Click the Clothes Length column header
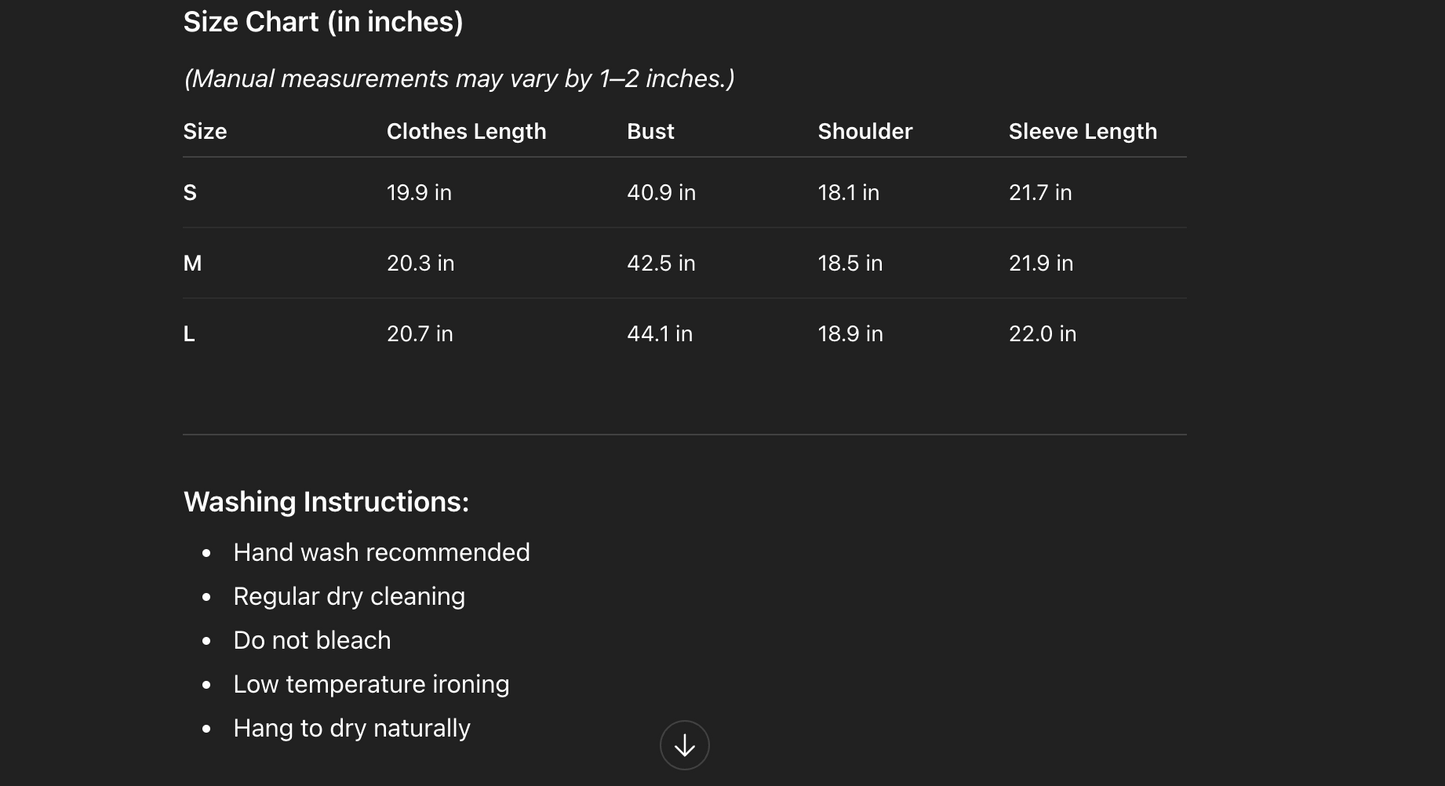 [x=466, y=132]
